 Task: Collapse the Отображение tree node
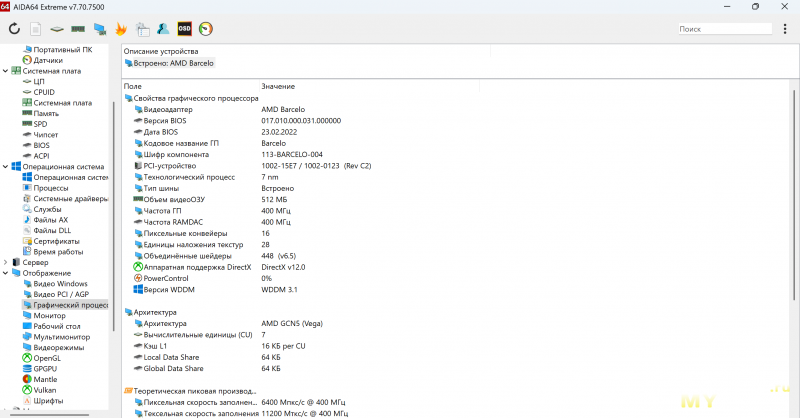coord(6,273)
